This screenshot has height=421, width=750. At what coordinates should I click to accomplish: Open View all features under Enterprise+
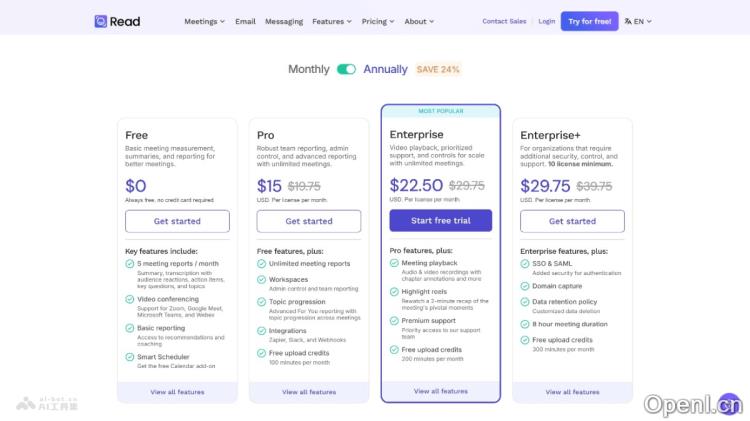[572, 392]
